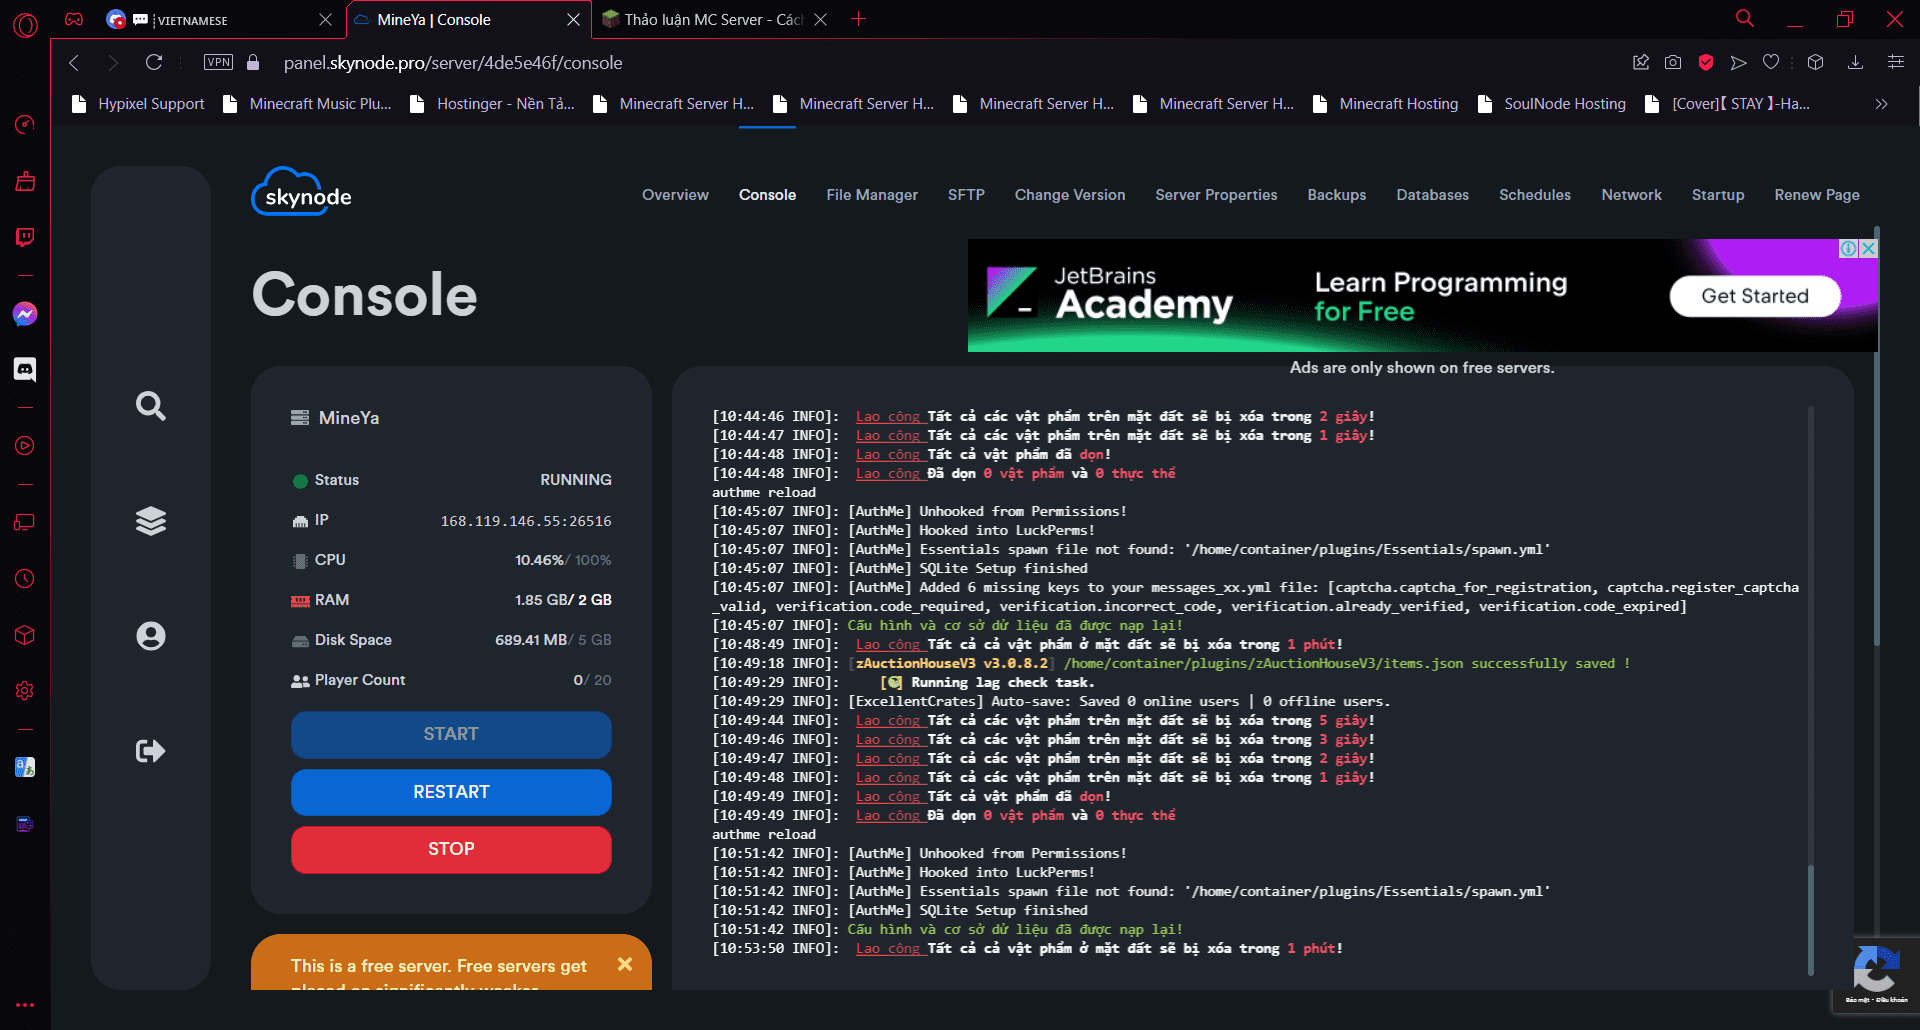Open Minecraft Music Plu... bookmark
Screen dimensions: 1920x1030
307,104
